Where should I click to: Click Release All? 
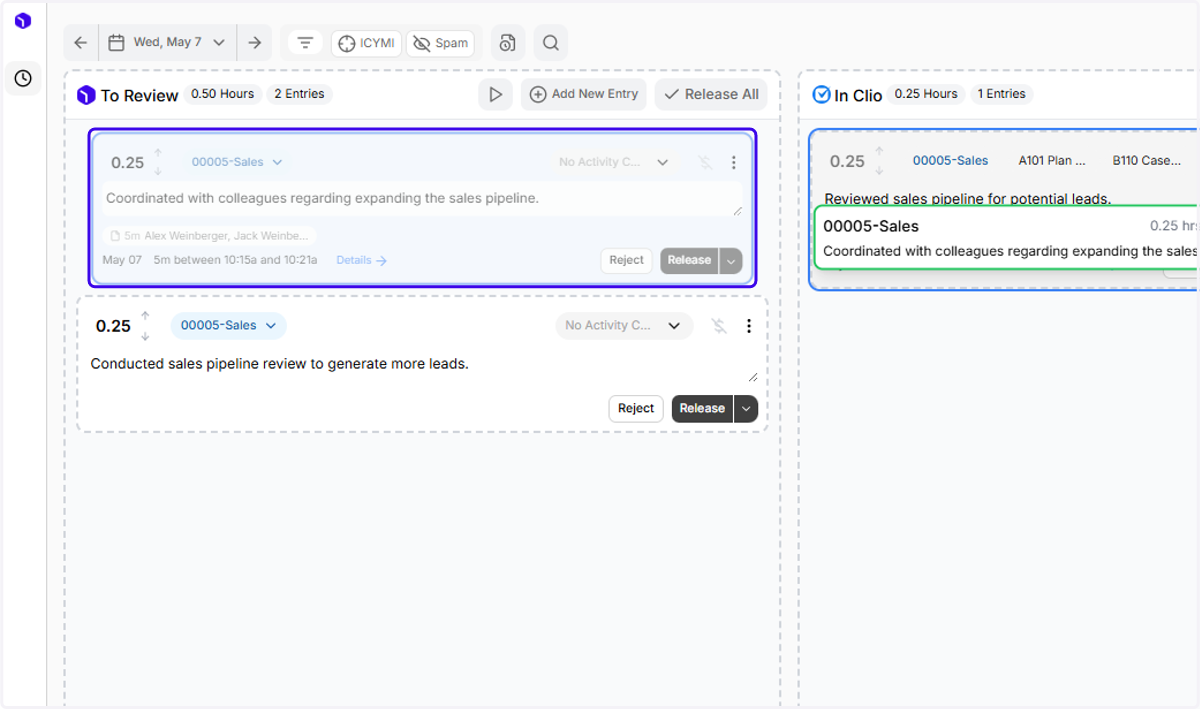pos(711,94)
